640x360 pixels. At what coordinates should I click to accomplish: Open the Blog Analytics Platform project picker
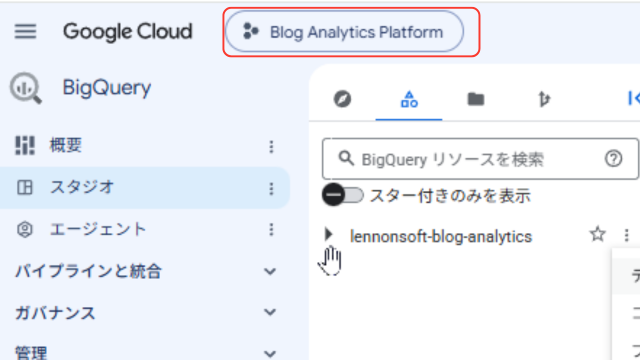pyautogui.click(x=344, y=31)
